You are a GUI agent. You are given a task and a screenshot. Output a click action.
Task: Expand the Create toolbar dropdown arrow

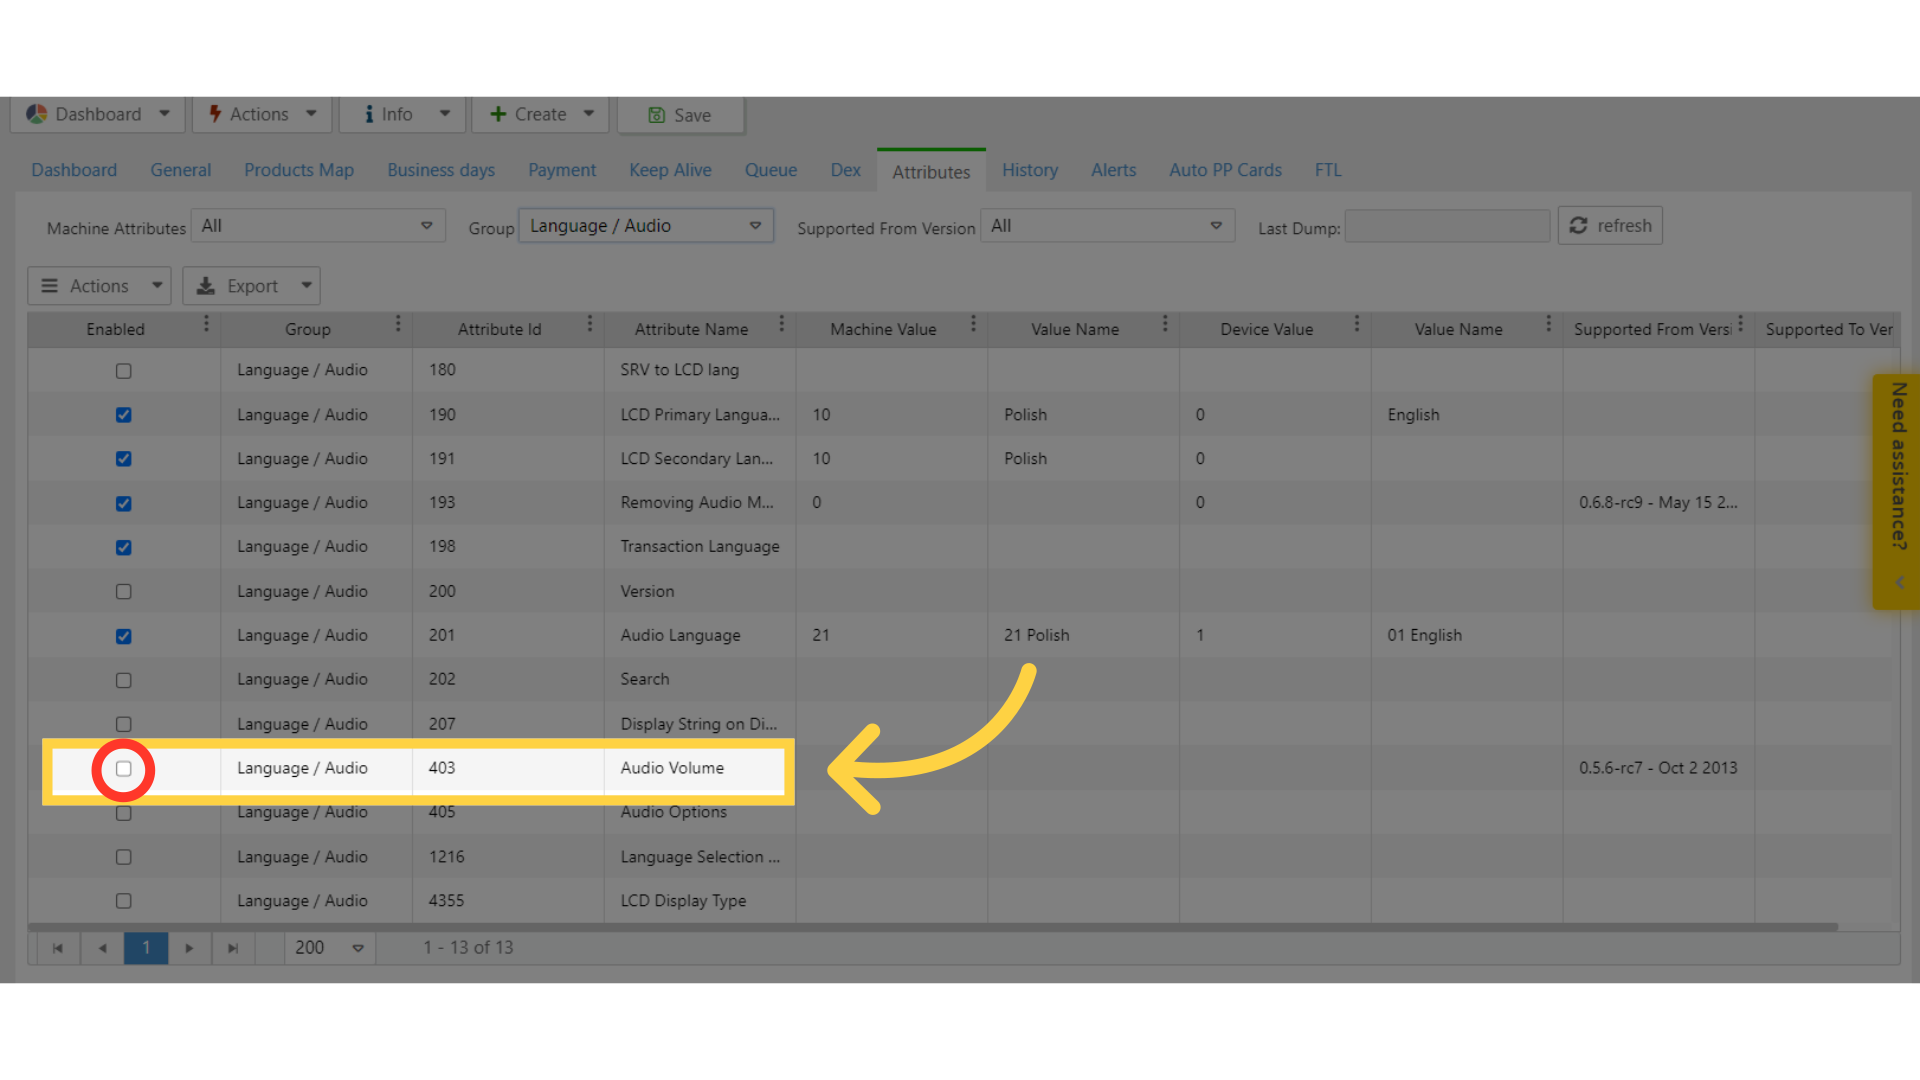(589, 114)
